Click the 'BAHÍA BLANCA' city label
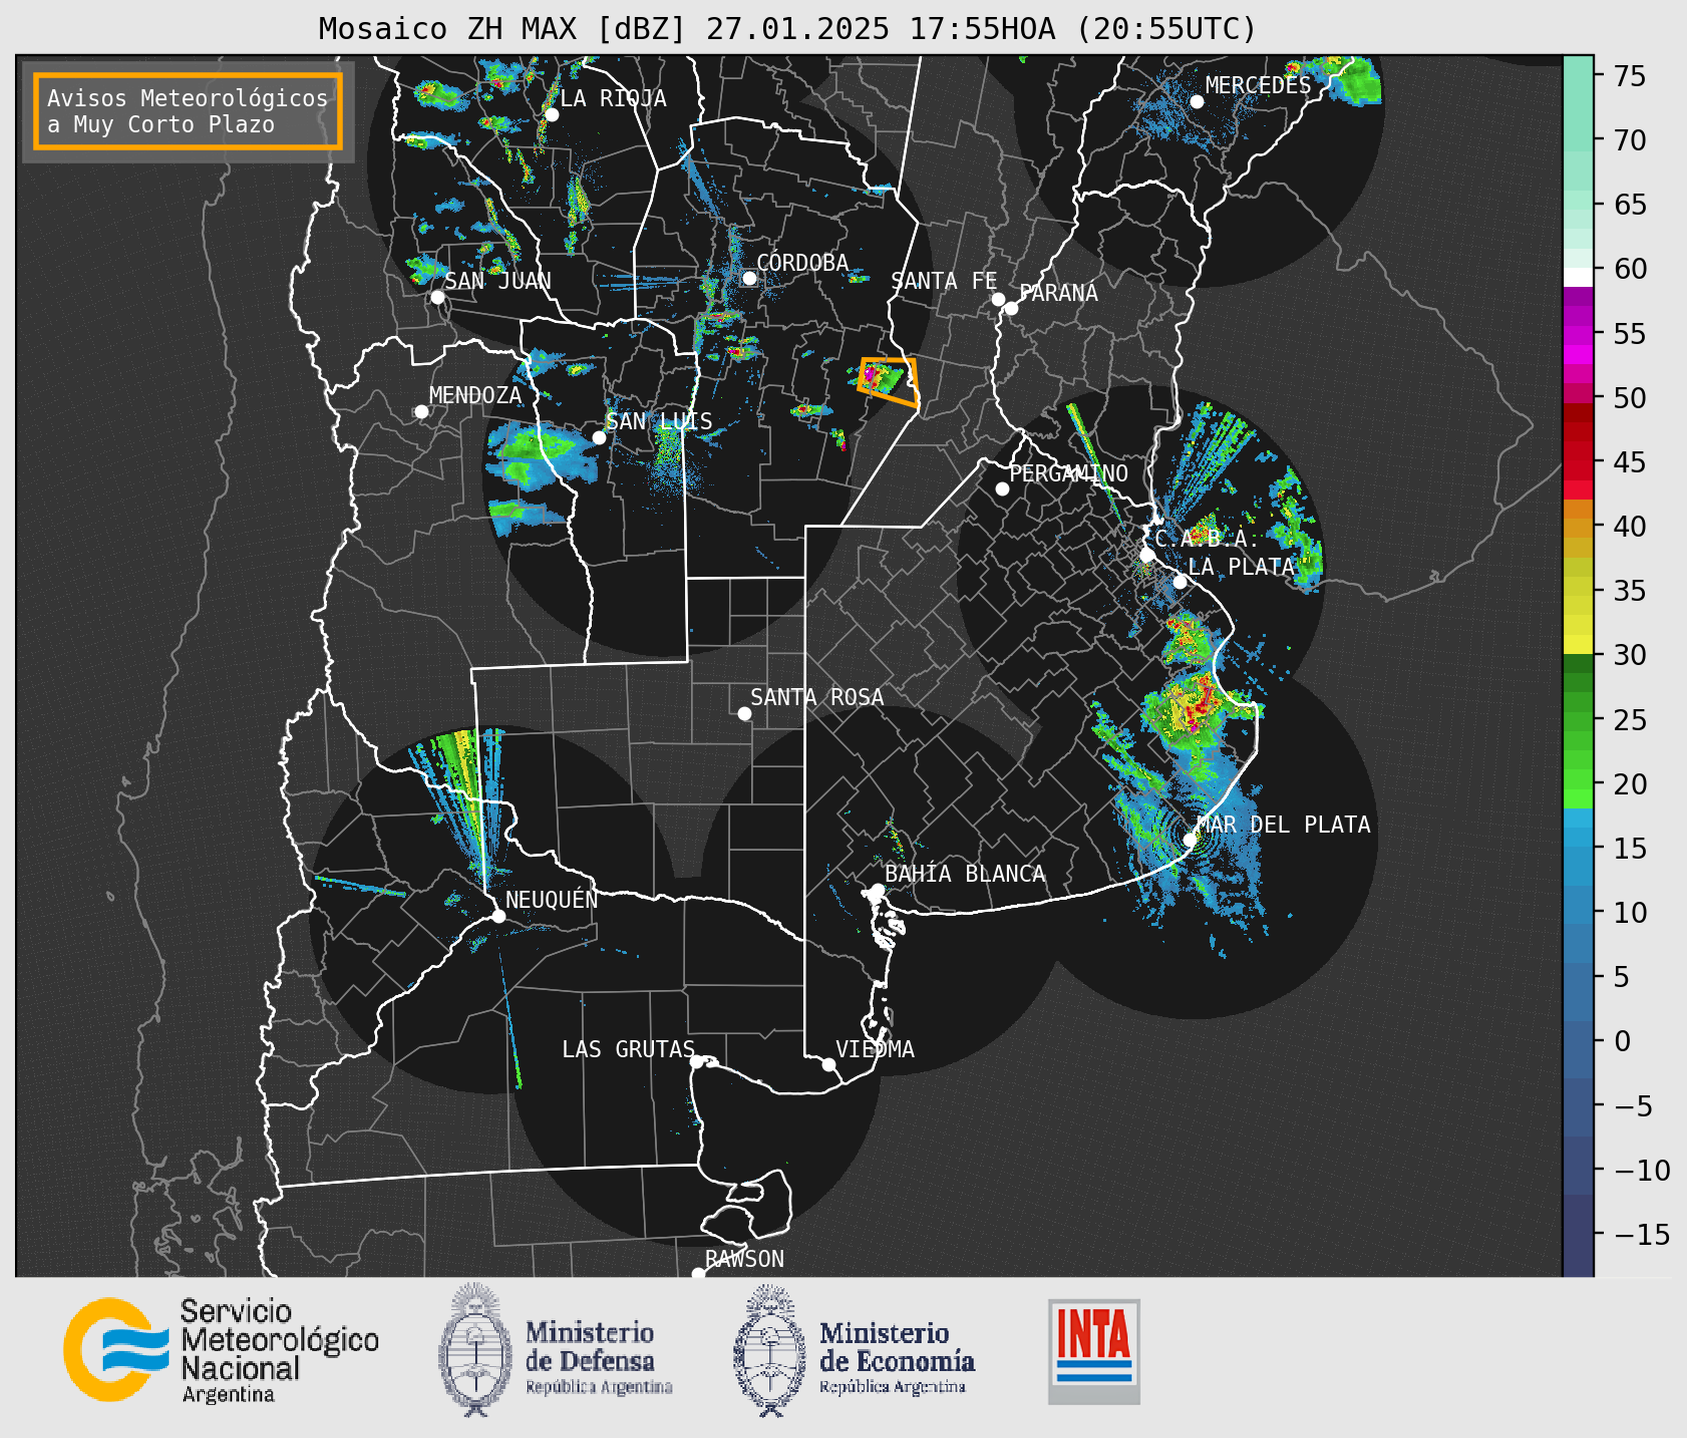Screen dimensions: 1687x1438 click(x=965, y=874)
